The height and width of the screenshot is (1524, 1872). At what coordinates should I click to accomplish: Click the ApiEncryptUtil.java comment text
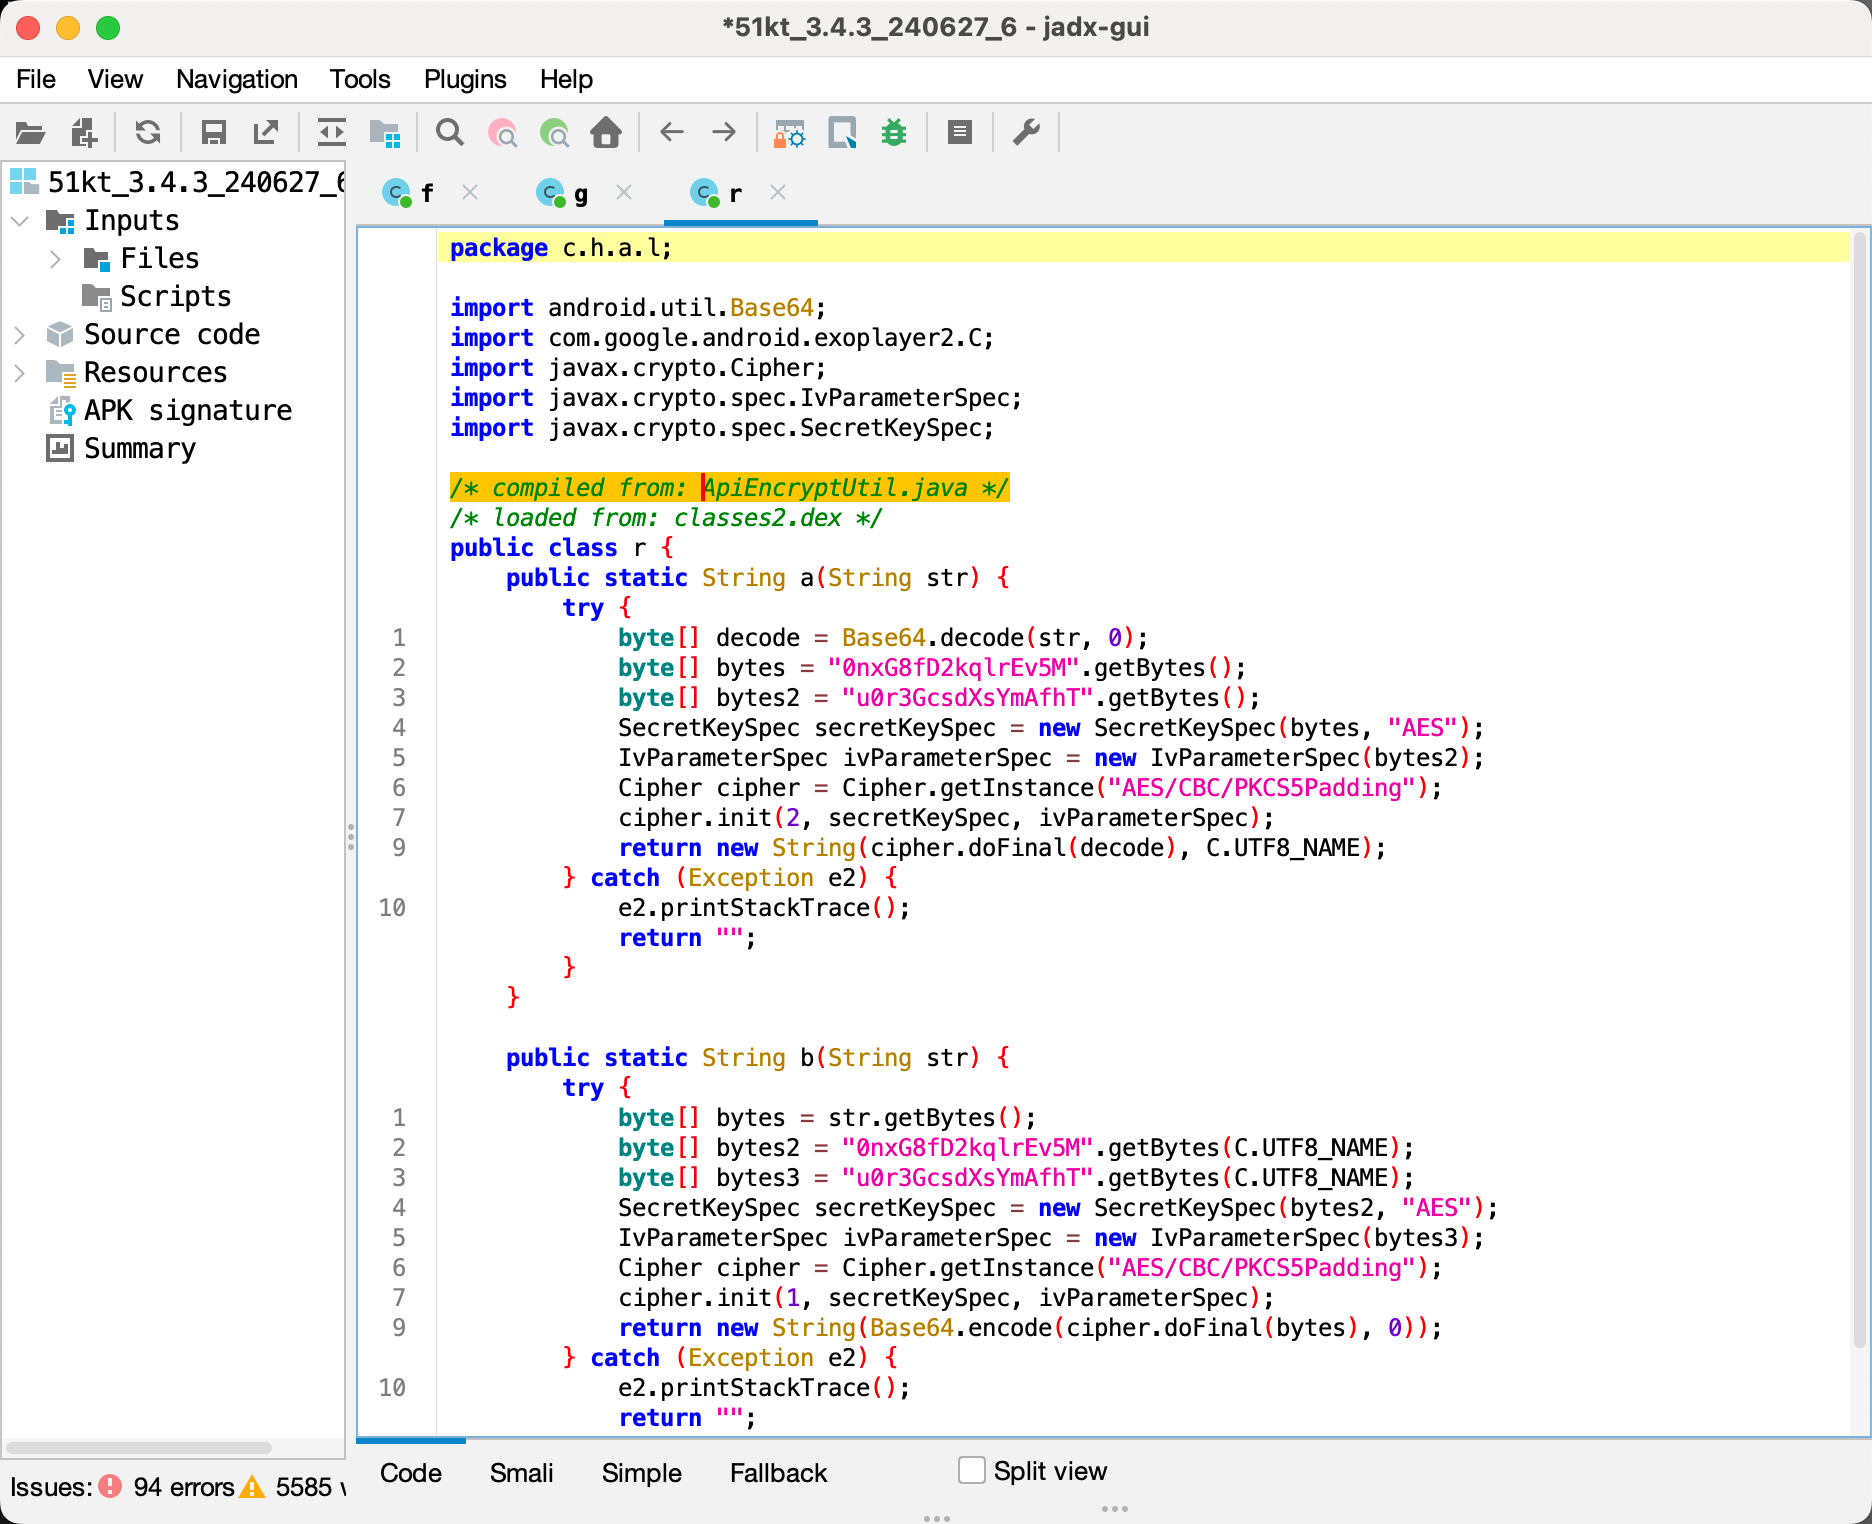pyautogui.click(x=834, y=487)
